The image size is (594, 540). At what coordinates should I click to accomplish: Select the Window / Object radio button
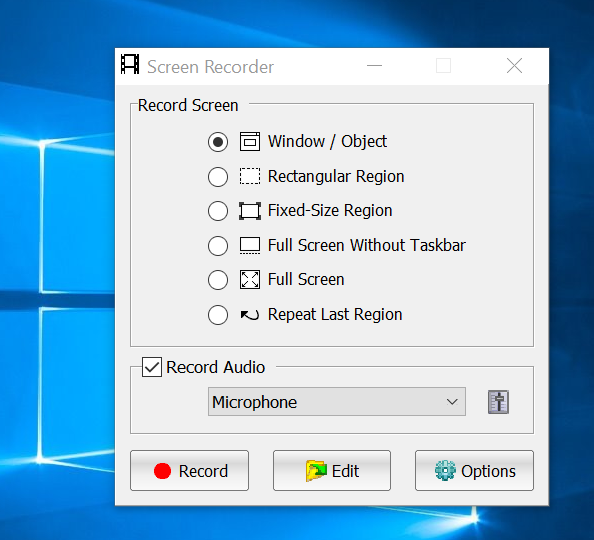[218, 142]
